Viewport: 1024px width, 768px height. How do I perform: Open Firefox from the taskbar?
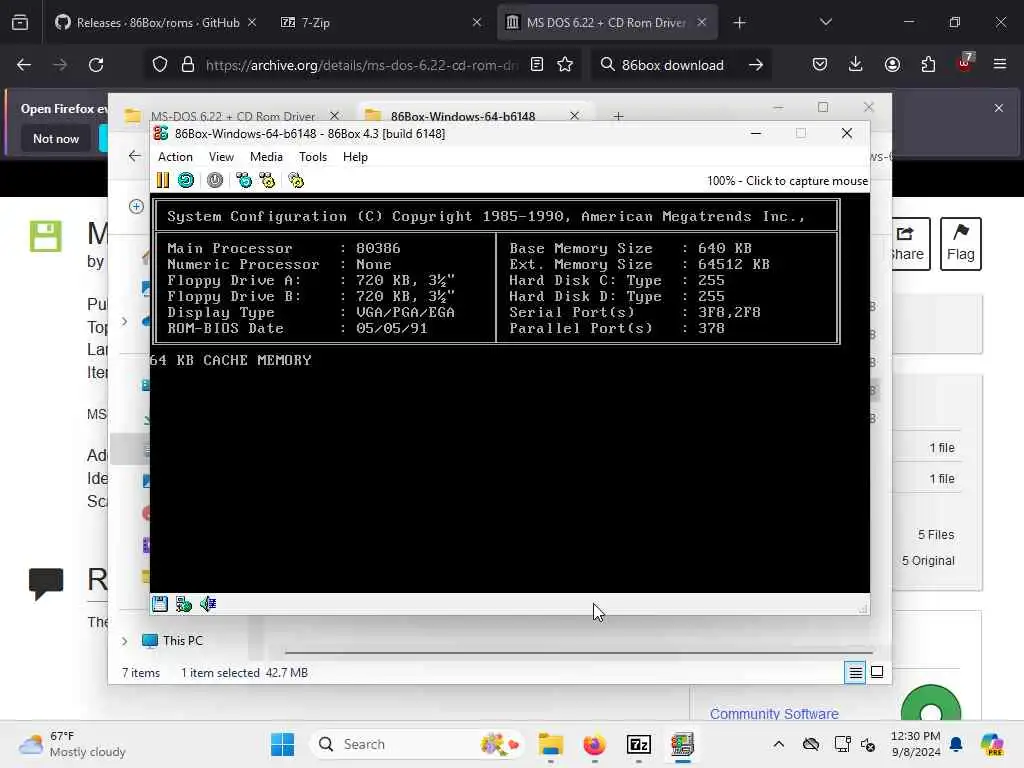pos(594,744)
